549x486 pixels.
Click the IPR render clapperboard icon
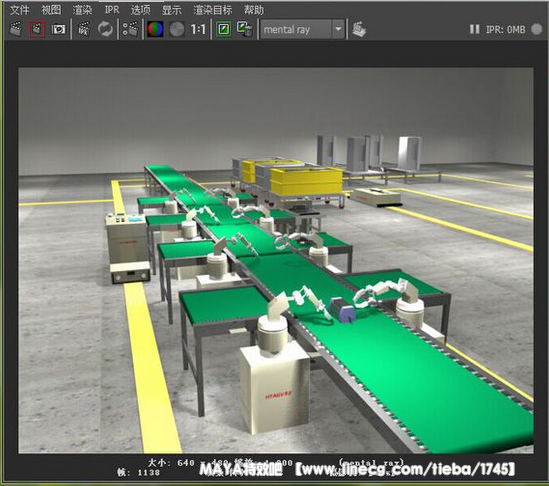[84, 29]
